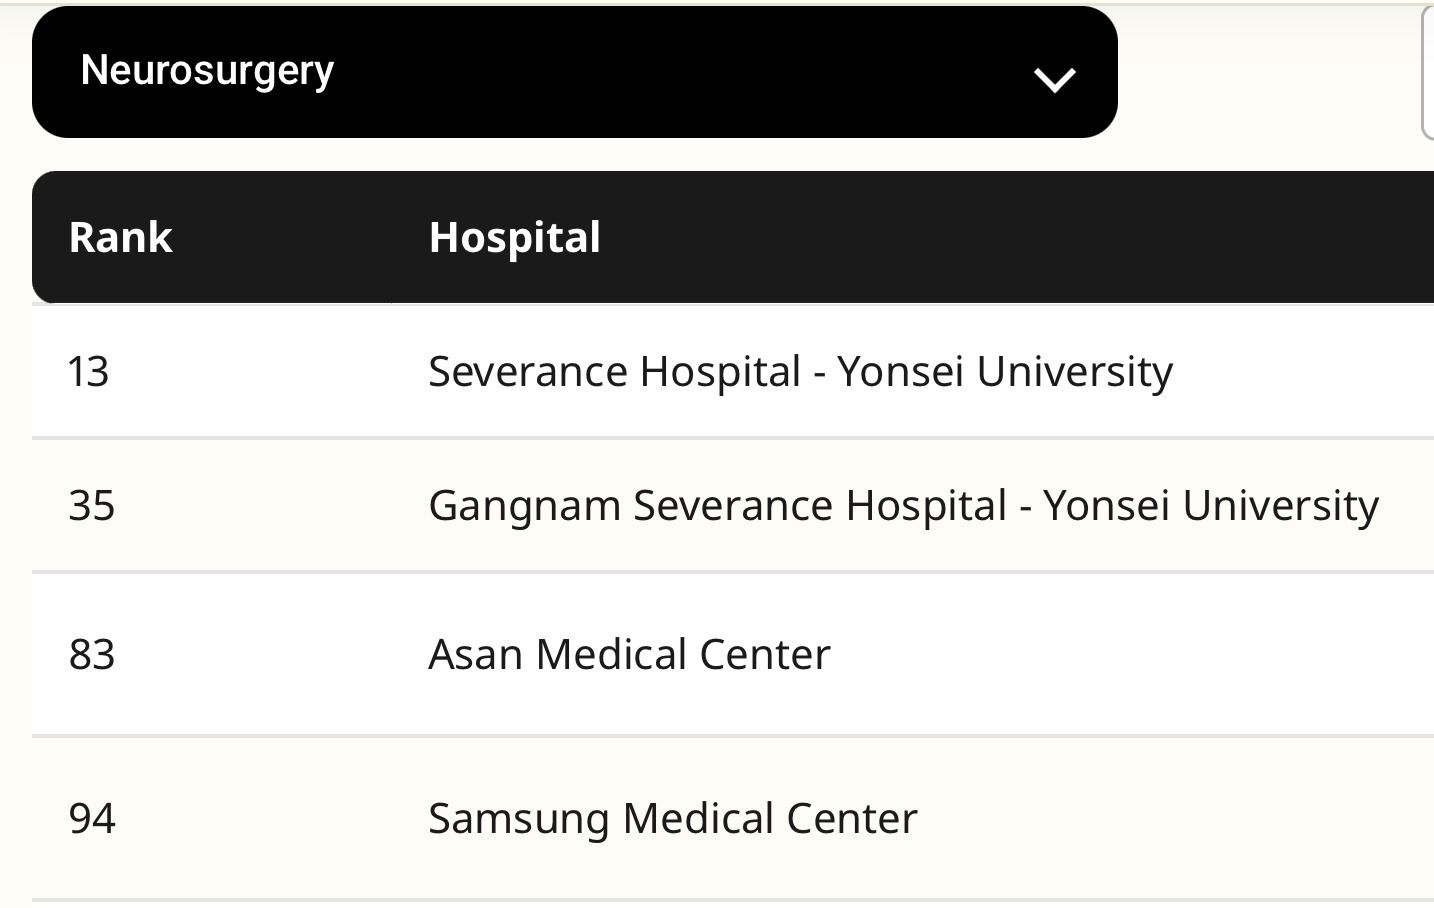The height and width of the screenshot is (908, 1434).
Task: Click rank number 35
Action: tap(92, 506)
